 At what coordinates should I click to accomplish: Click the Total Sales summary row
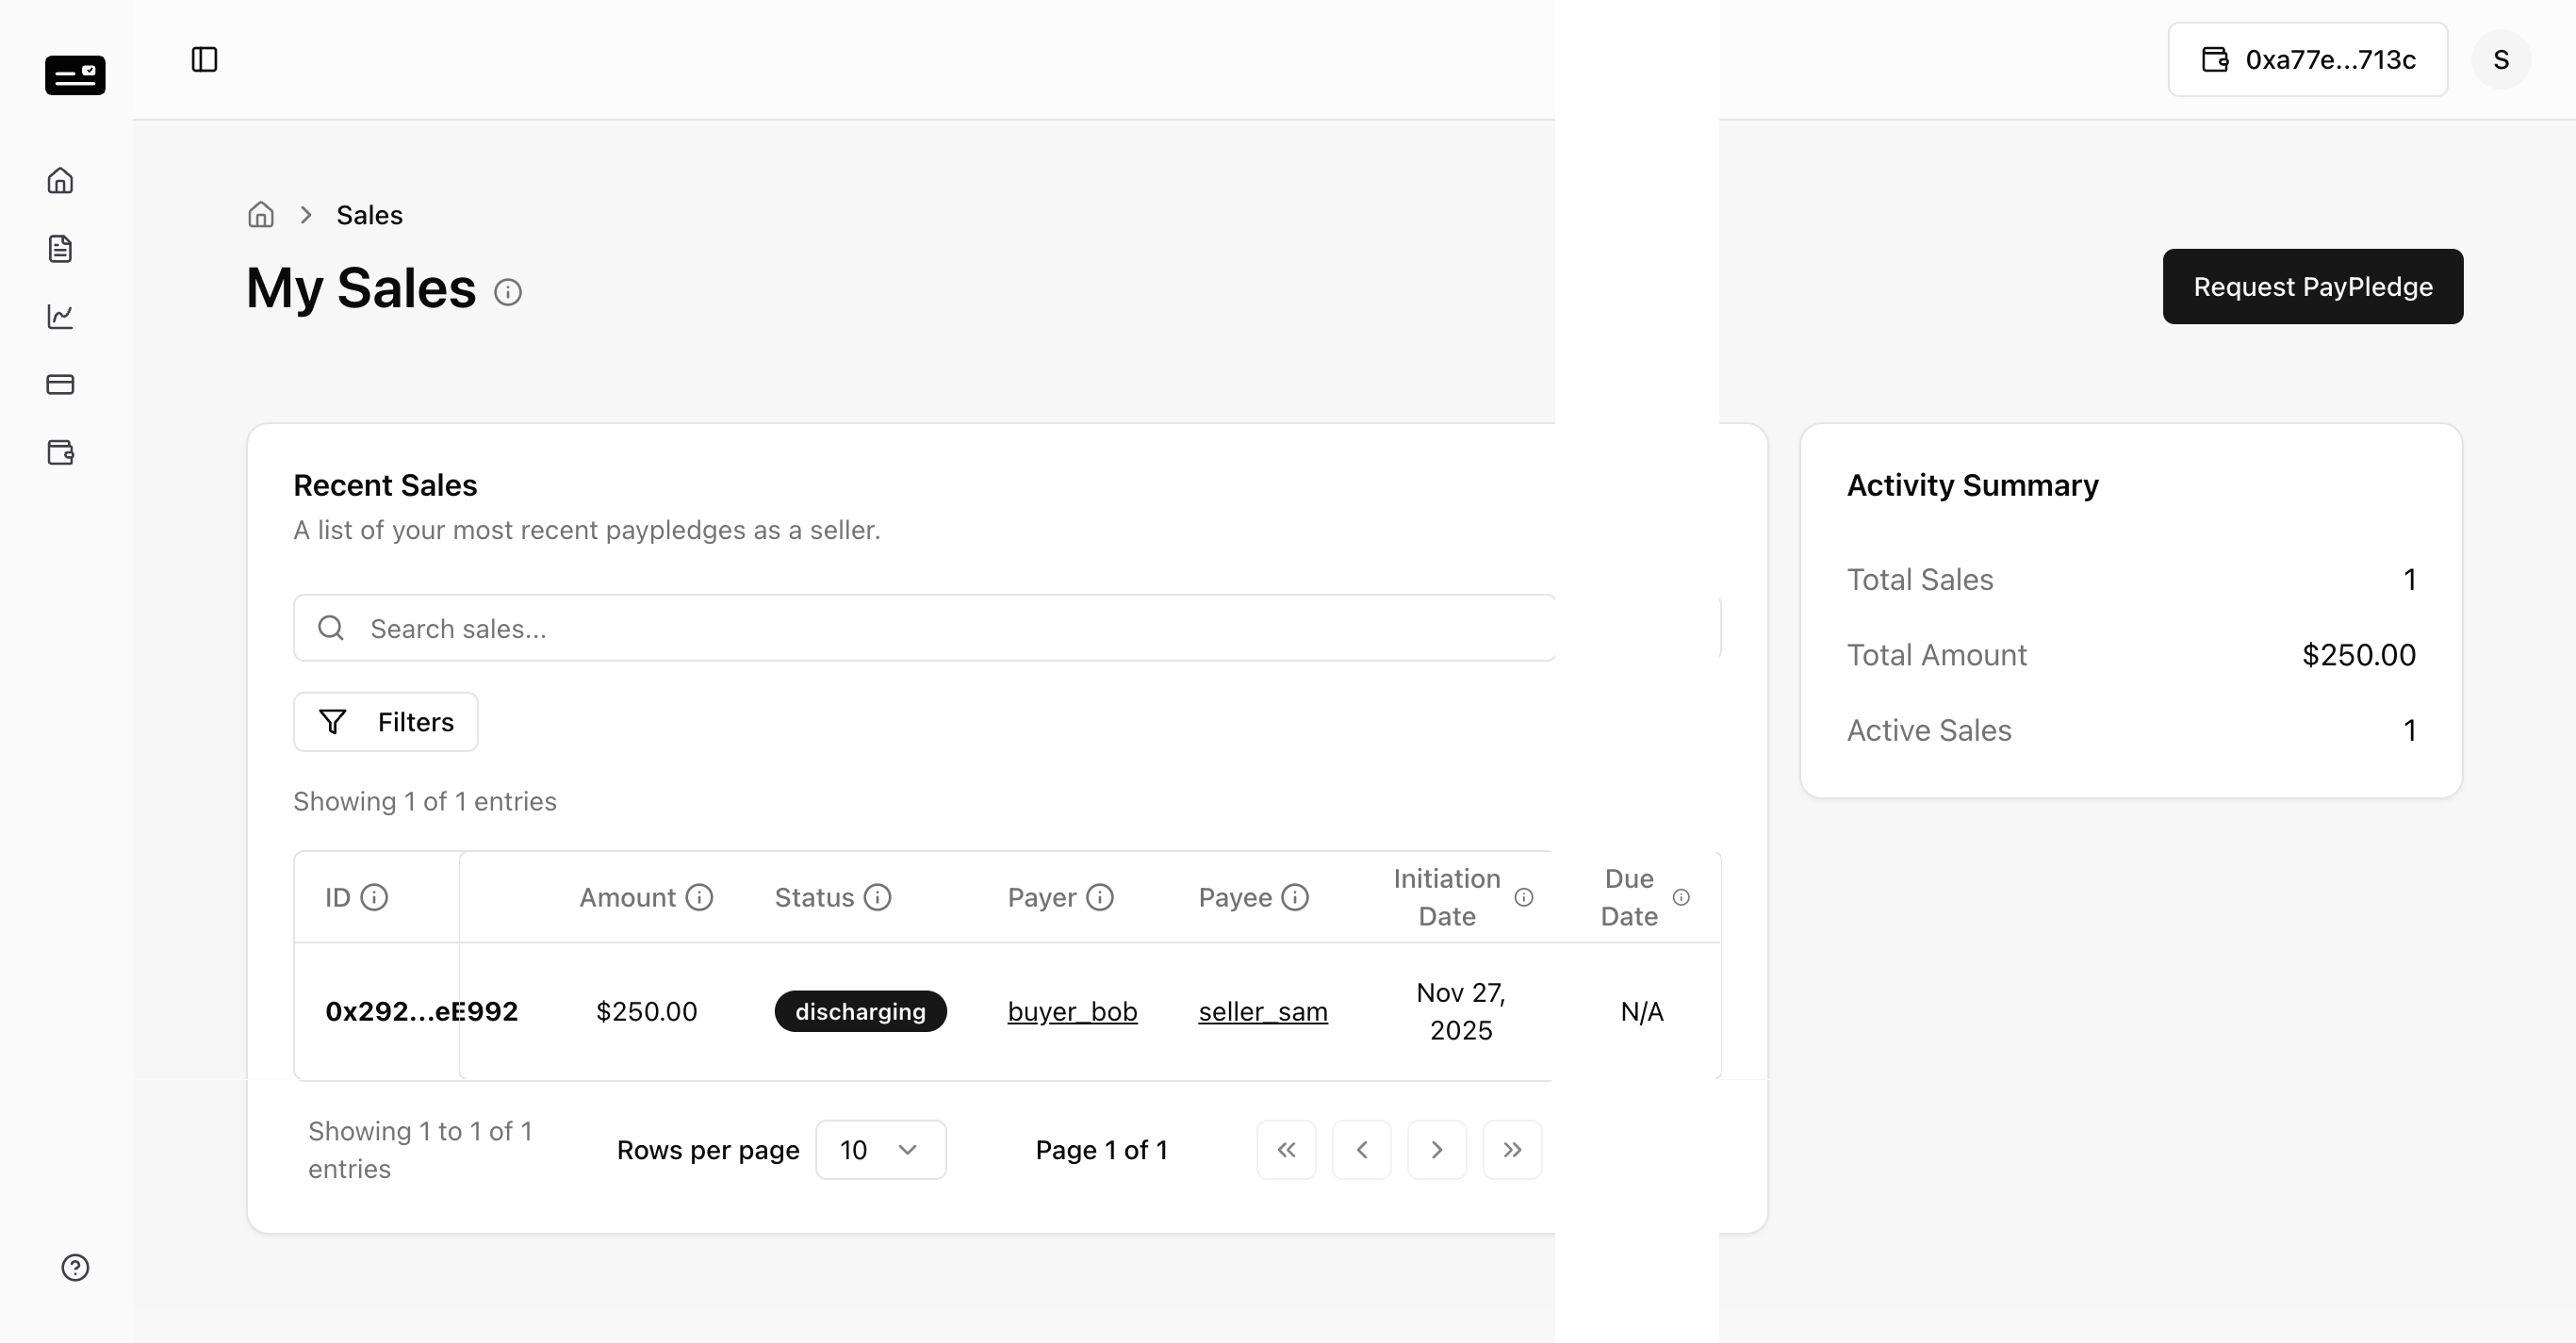tap(2131, 580)
